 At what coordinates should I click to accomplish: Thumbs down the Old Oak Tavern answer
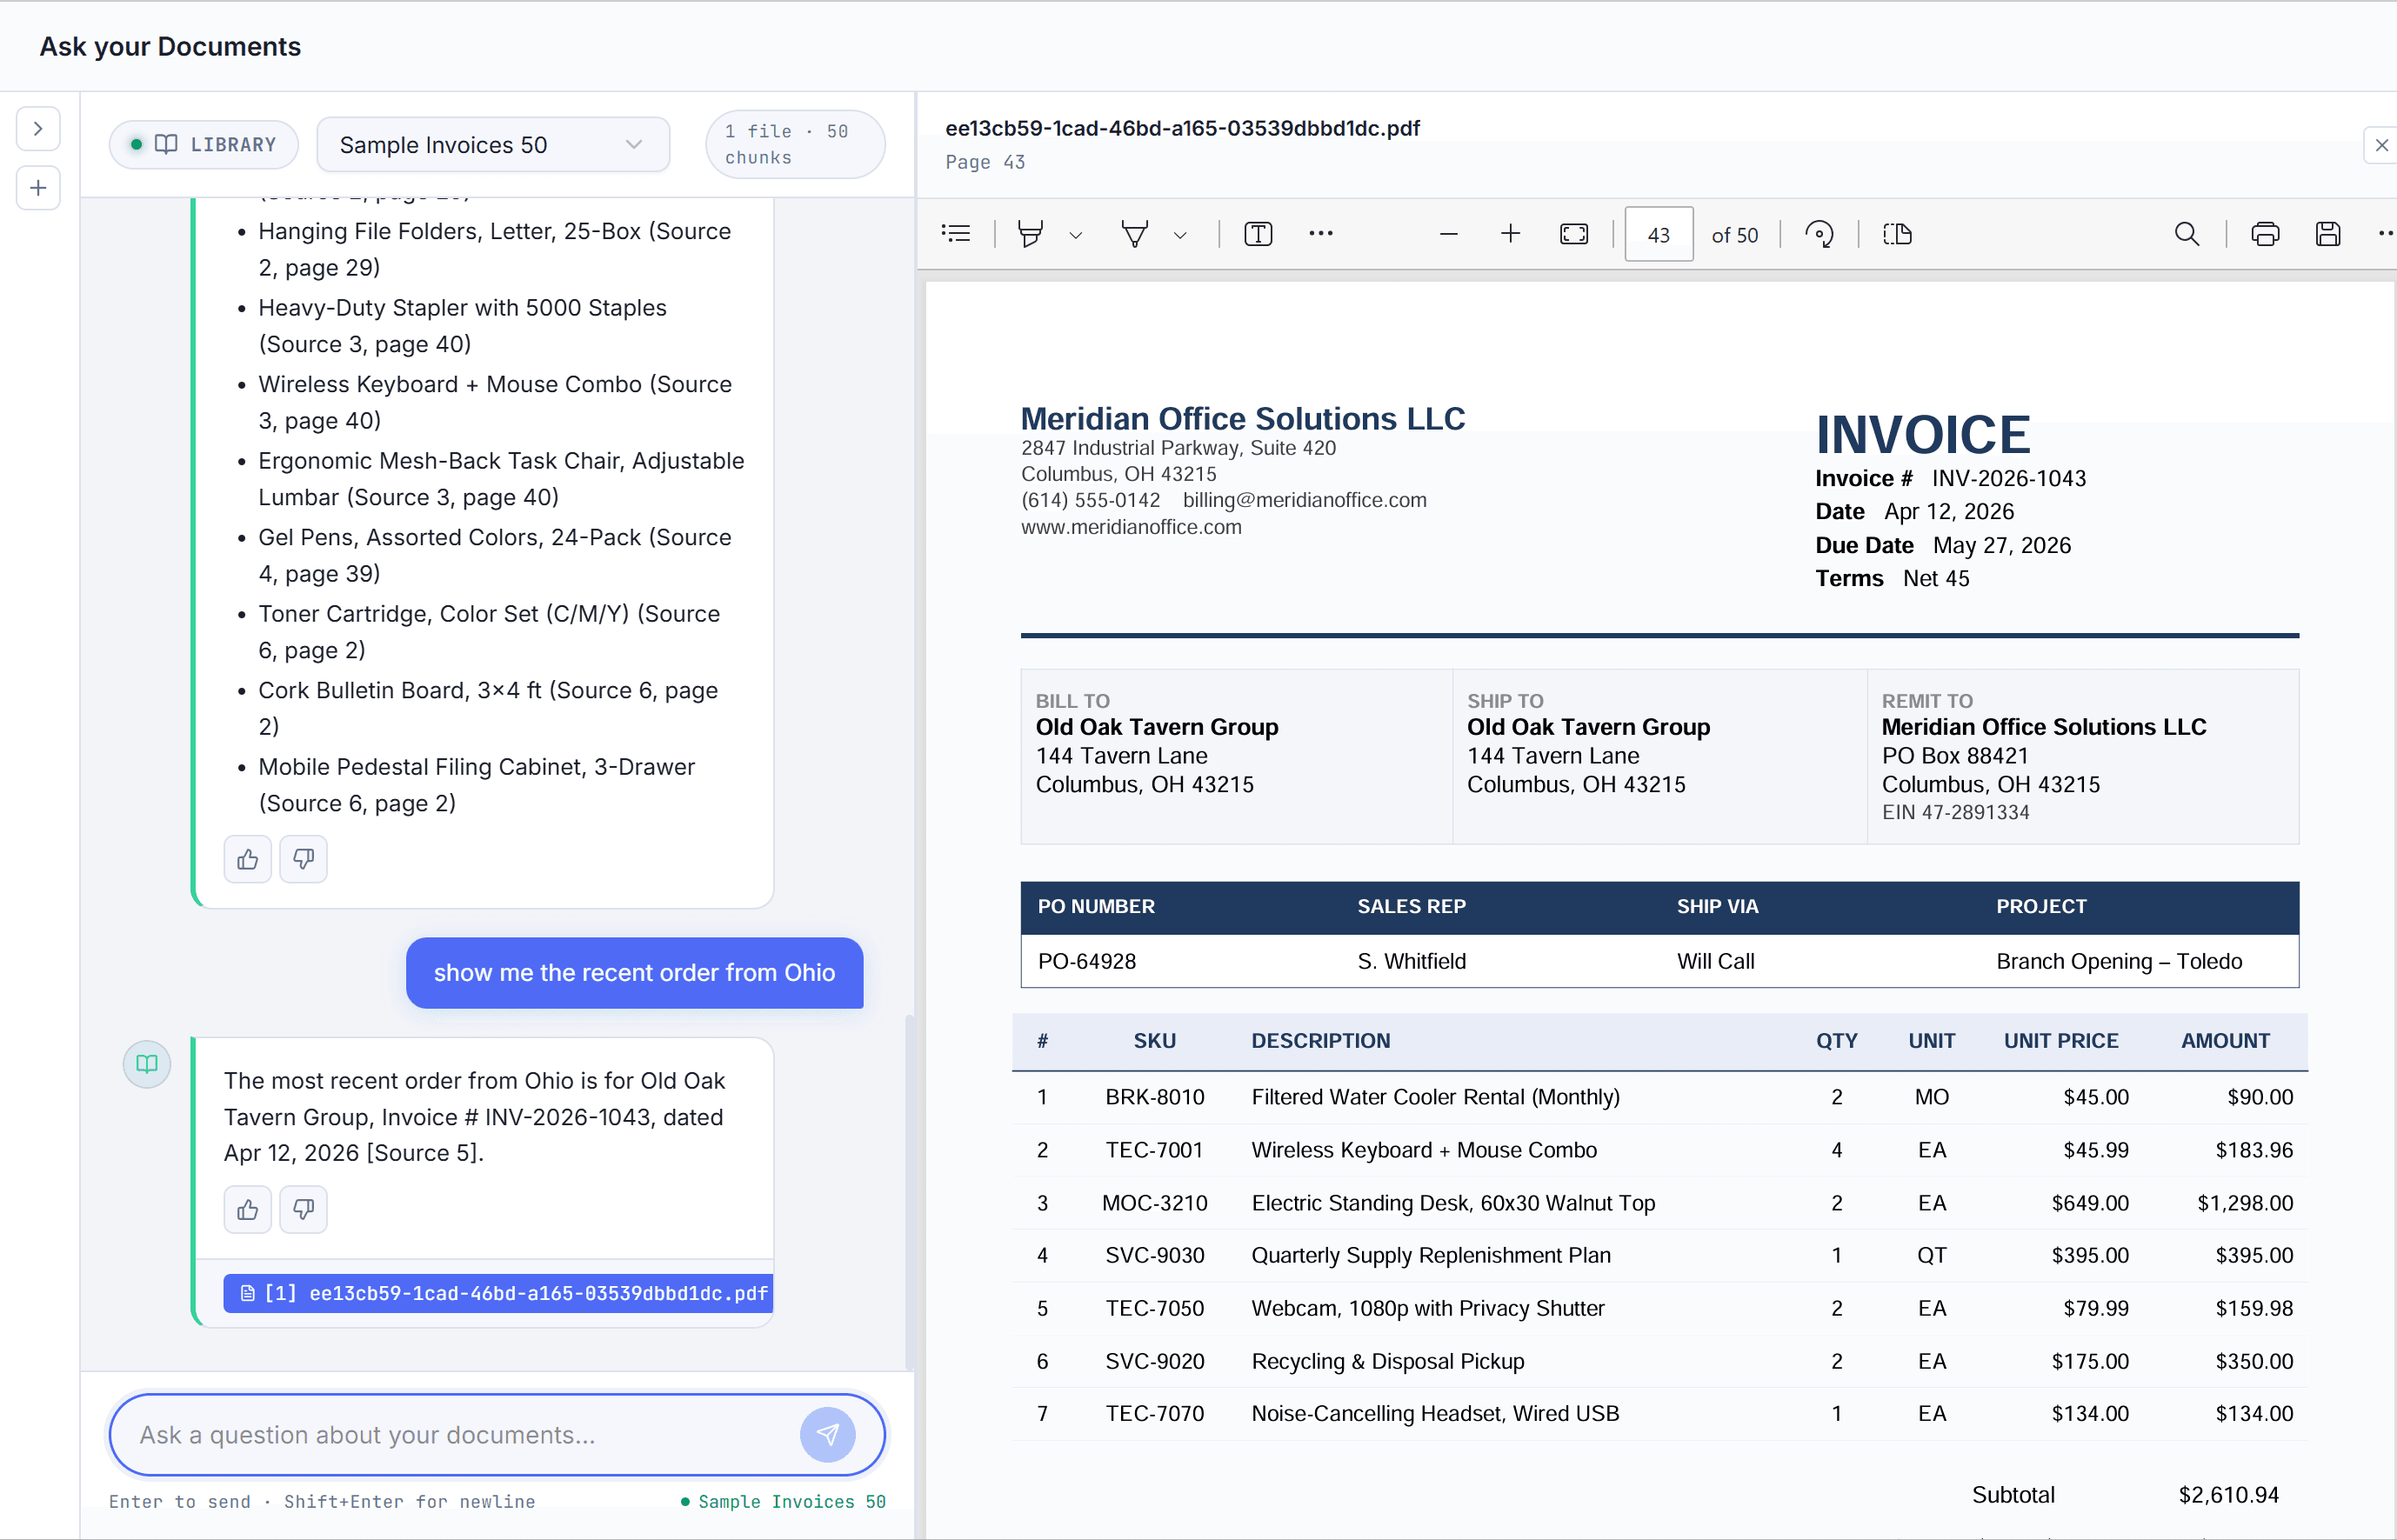[303, 1210]
